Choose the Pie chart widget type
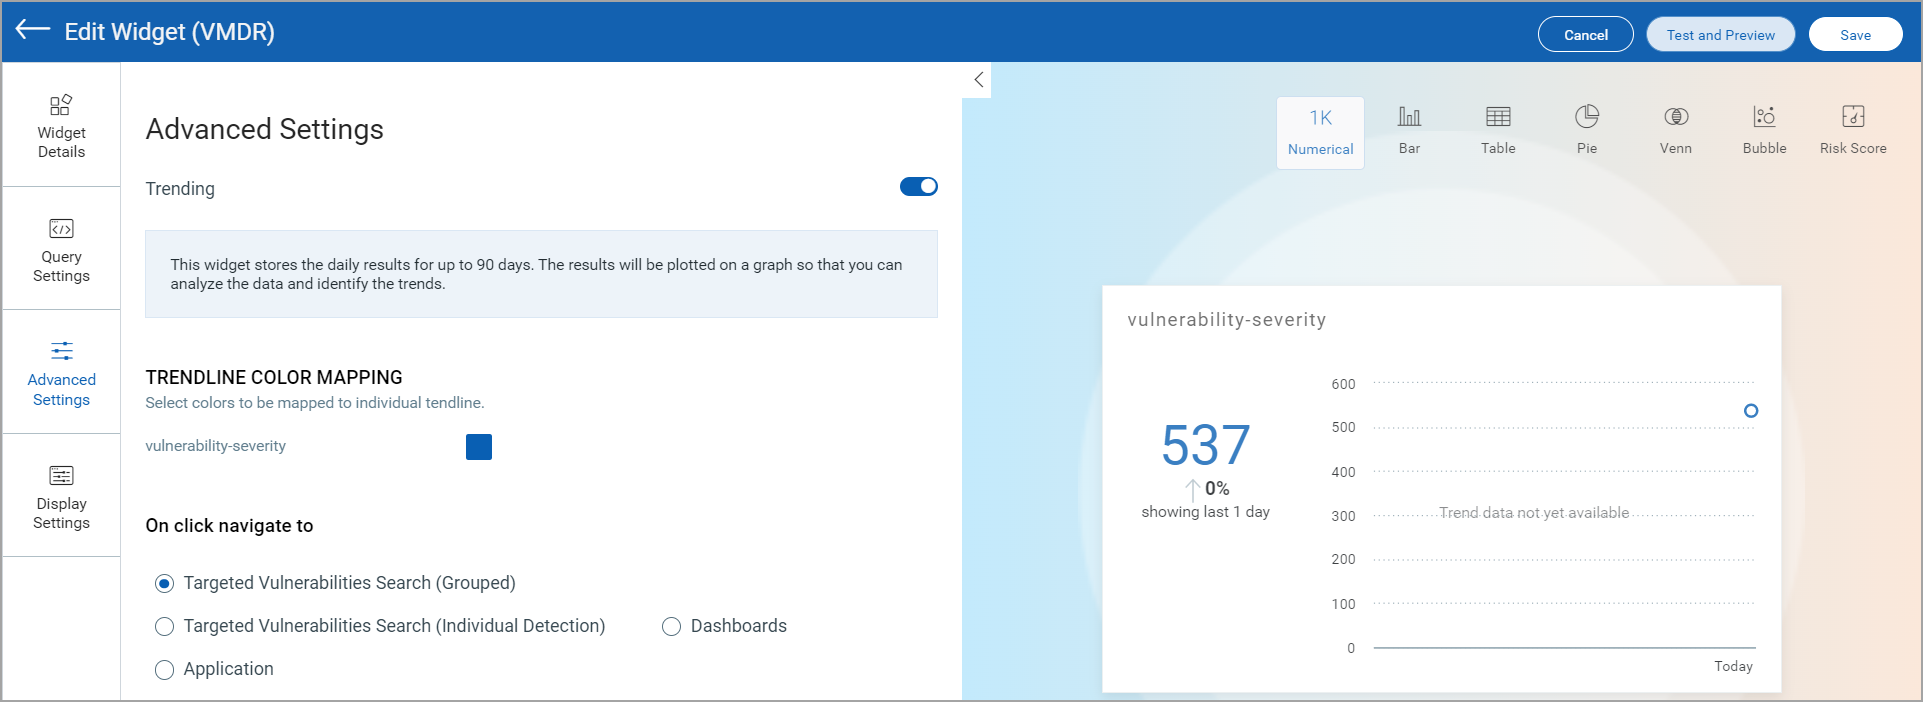Screen dimensions: 1923x702 tap(1587, 131)
